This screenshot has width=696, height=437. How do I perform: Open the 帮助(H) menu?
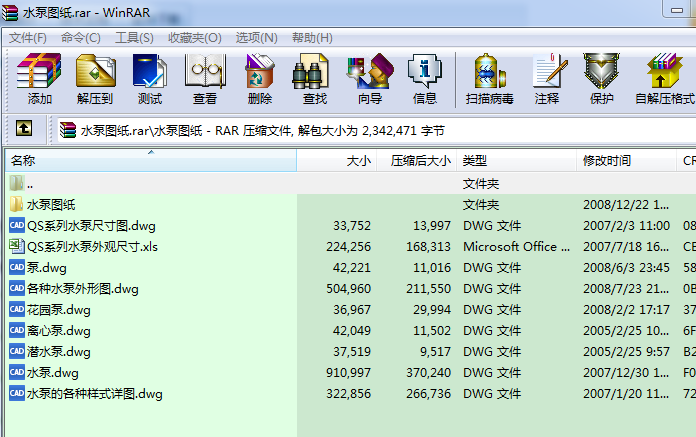[x=312, y=38]
